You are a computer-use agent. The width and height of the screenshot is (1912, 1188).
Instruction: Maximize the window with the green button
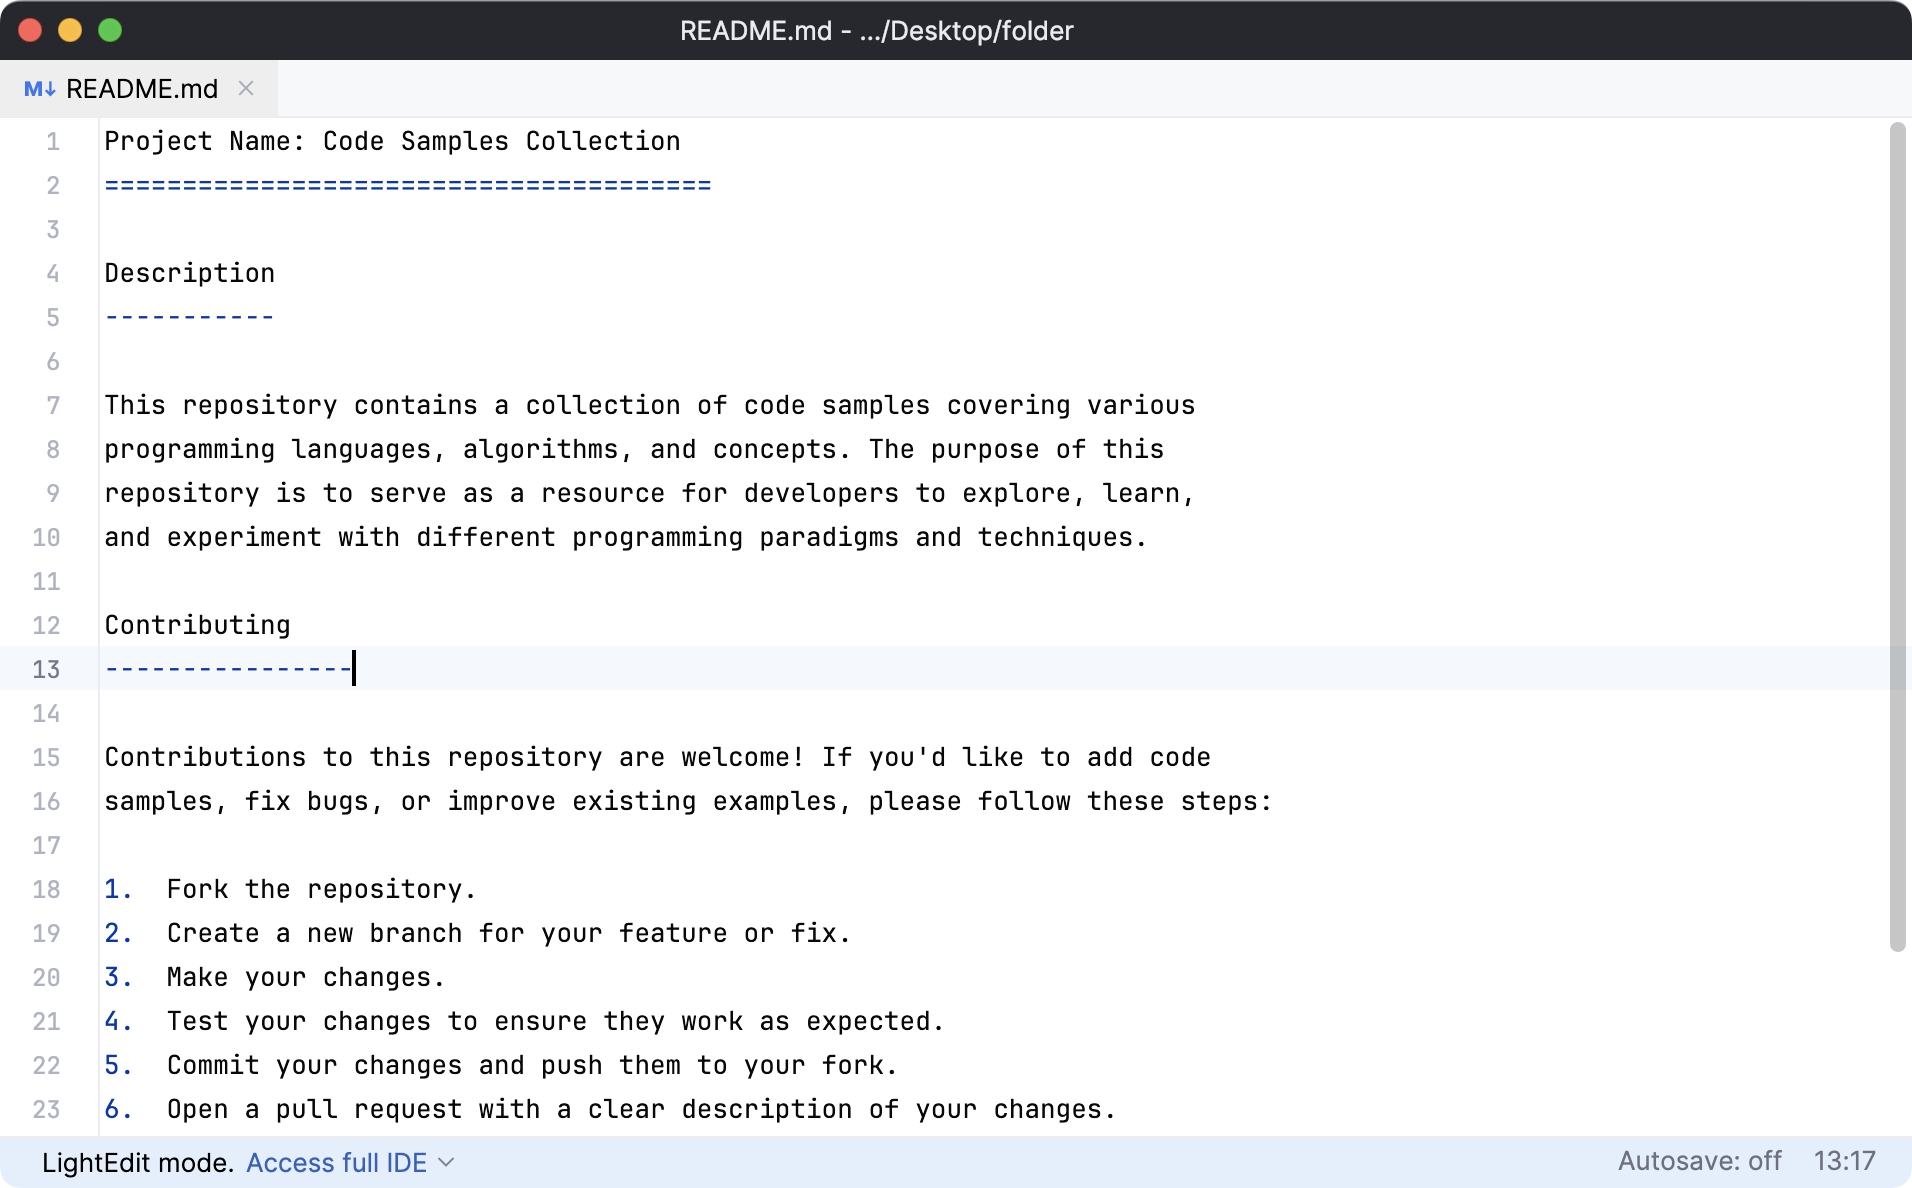[110, 30]
